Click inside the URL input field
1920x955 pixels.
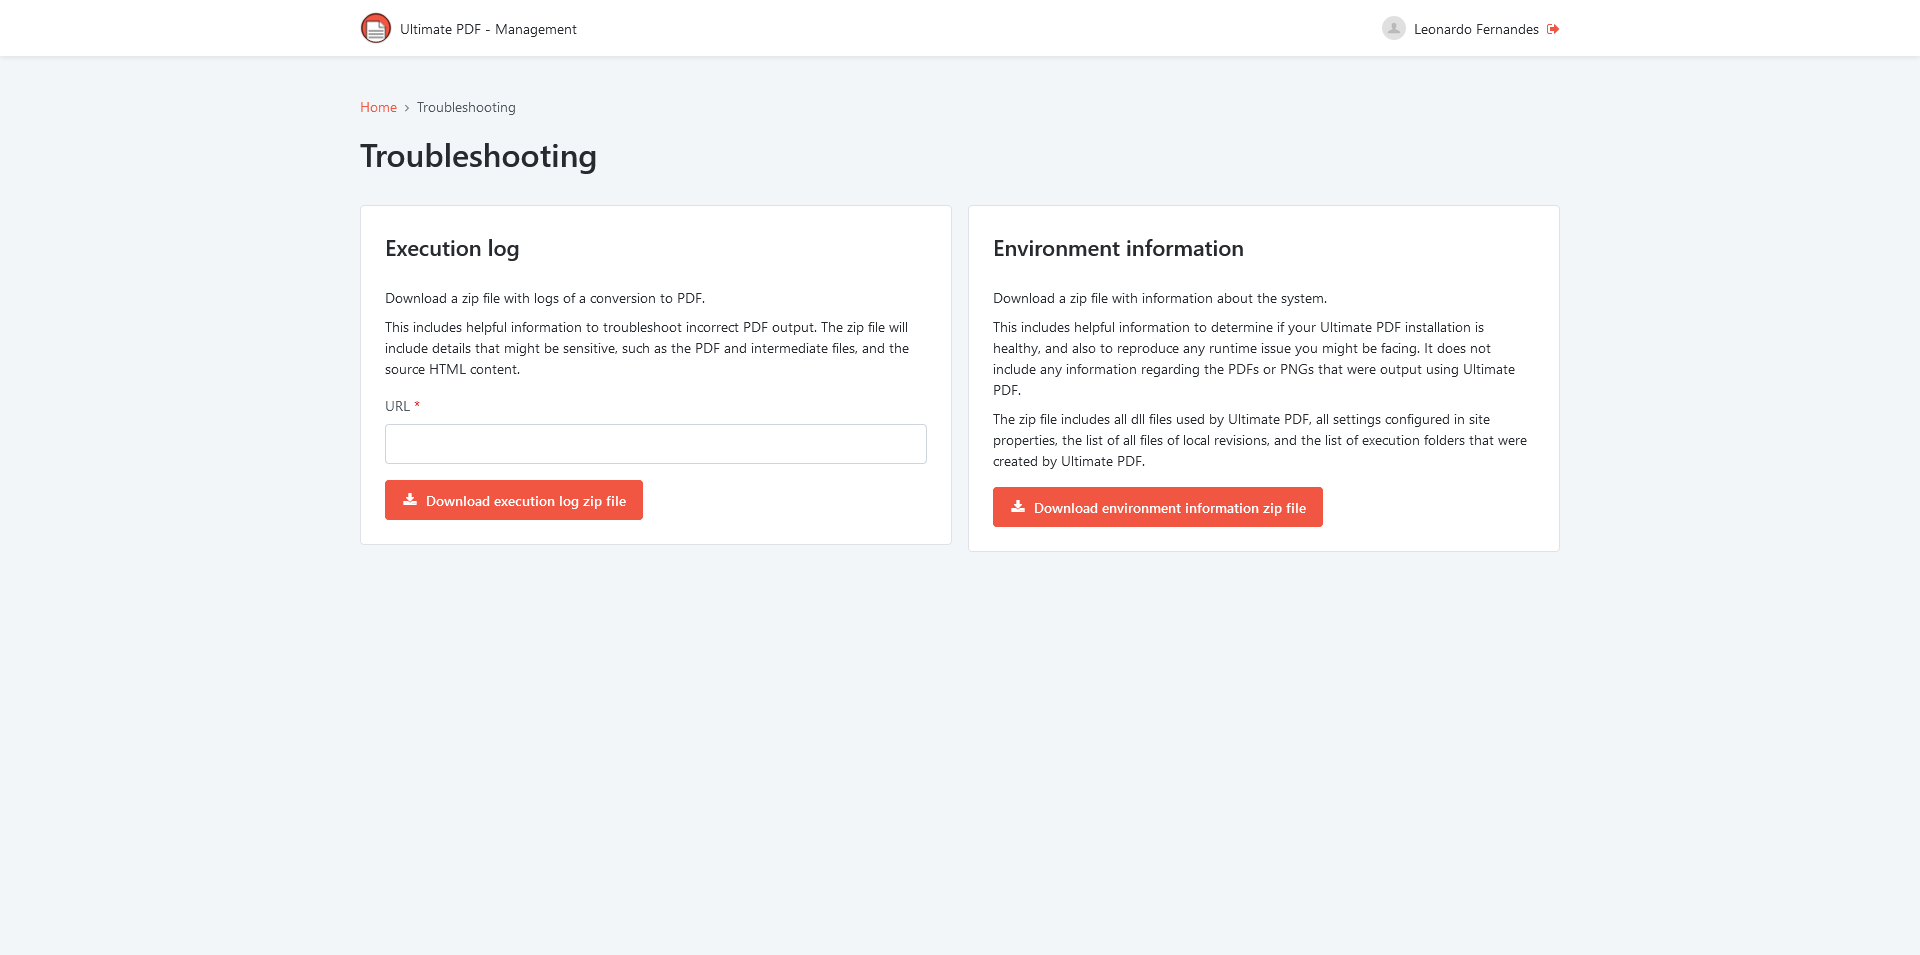coord(655,443)
